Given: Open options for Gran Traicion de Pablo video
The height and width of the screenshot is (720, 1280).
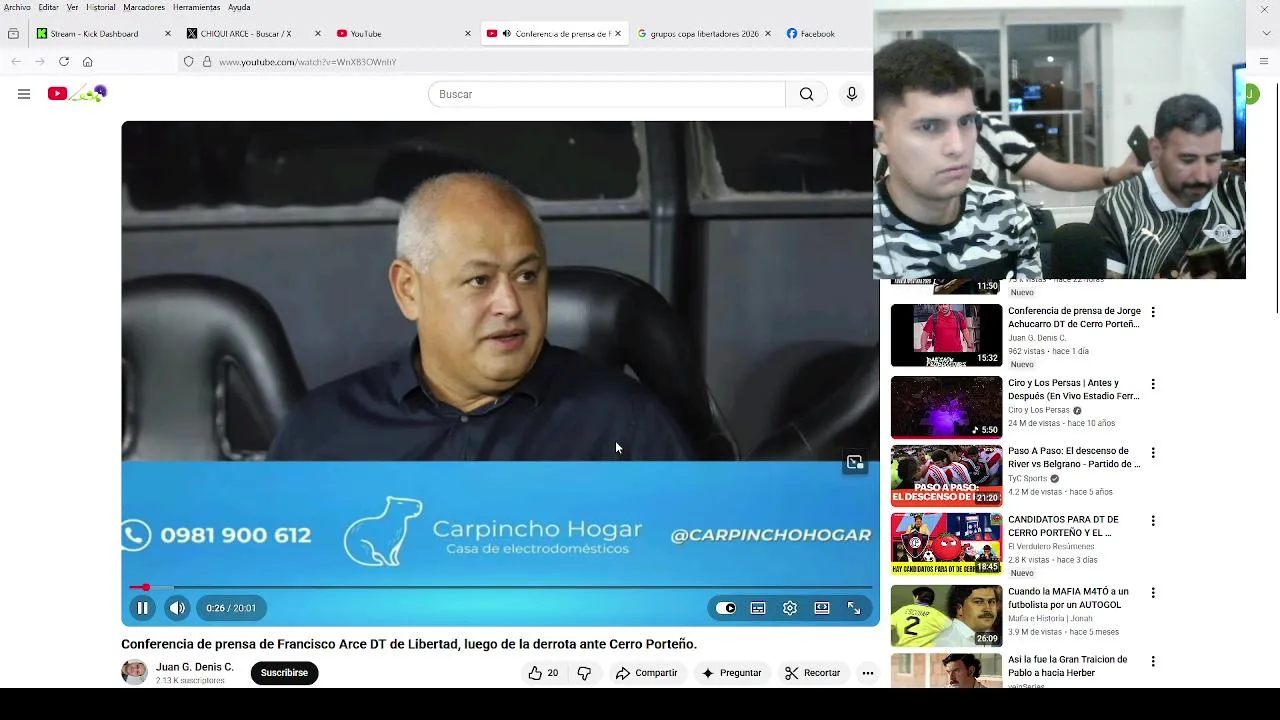Looking at the screenshot, I should click(1153, 661).
